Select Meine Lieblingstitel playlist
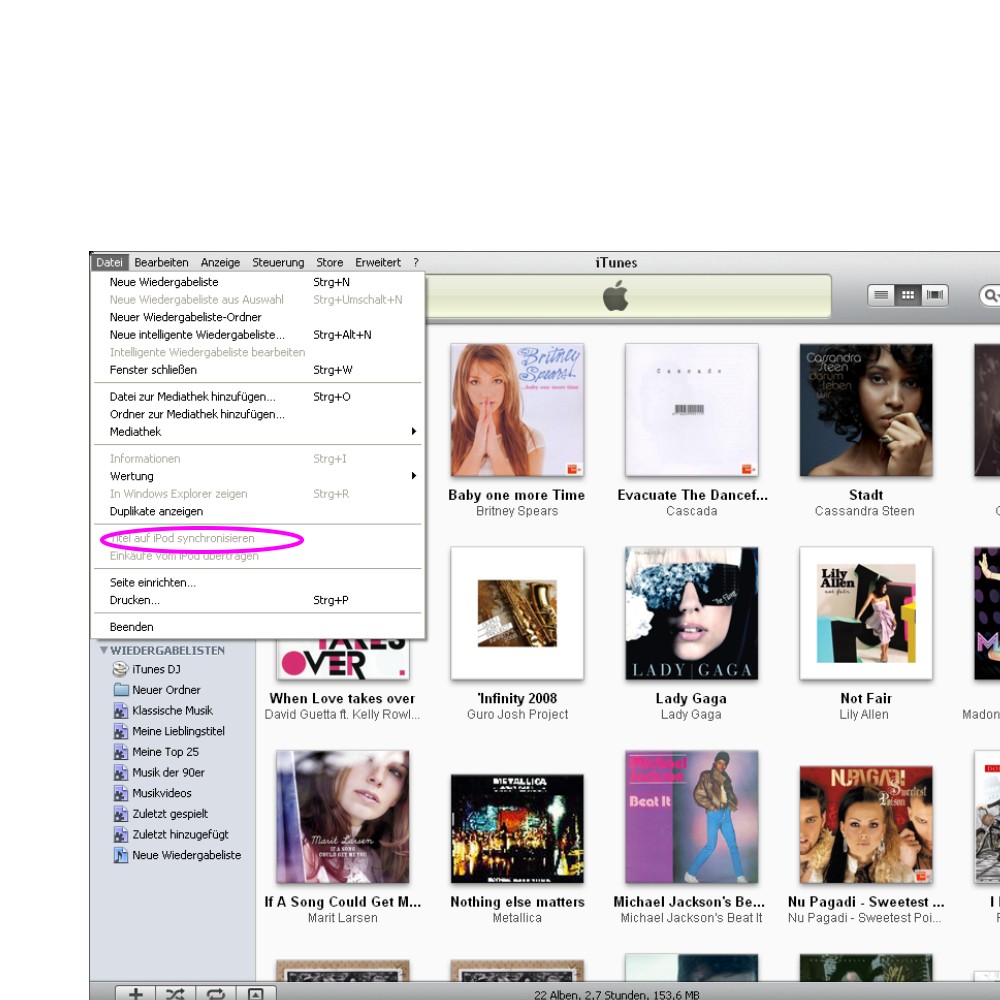 (x=169, y=731)
